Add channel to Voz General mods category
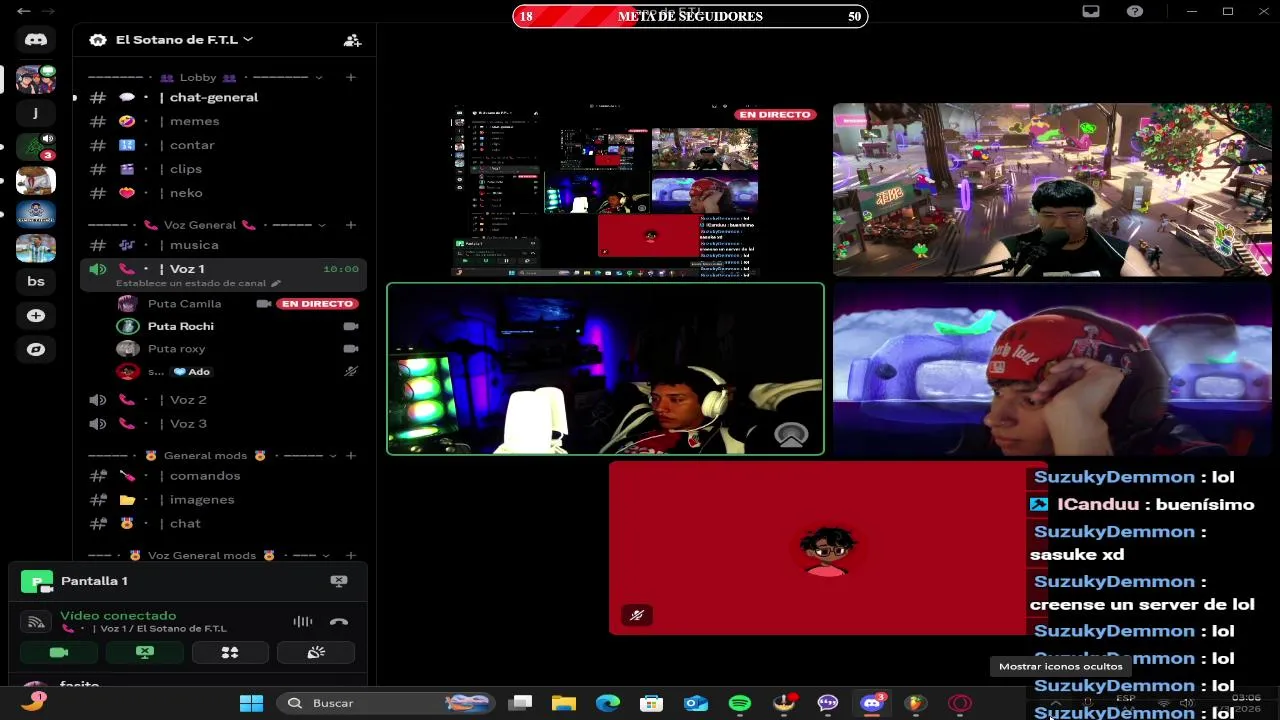Screen dimensions: 1280x720 [x=351, y=555]
